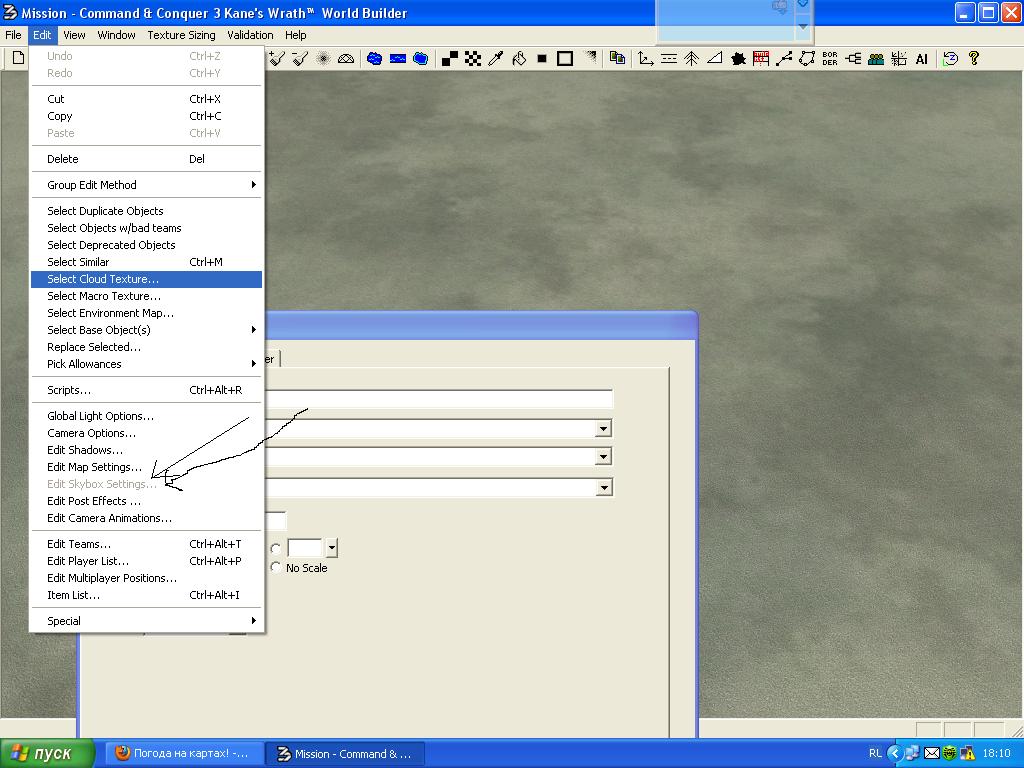Image resolution: width=1024 pixels, height=768 pixels.
Task: Switch to the Firefox Погода на картах taskbar button
Action: [184, 754]
